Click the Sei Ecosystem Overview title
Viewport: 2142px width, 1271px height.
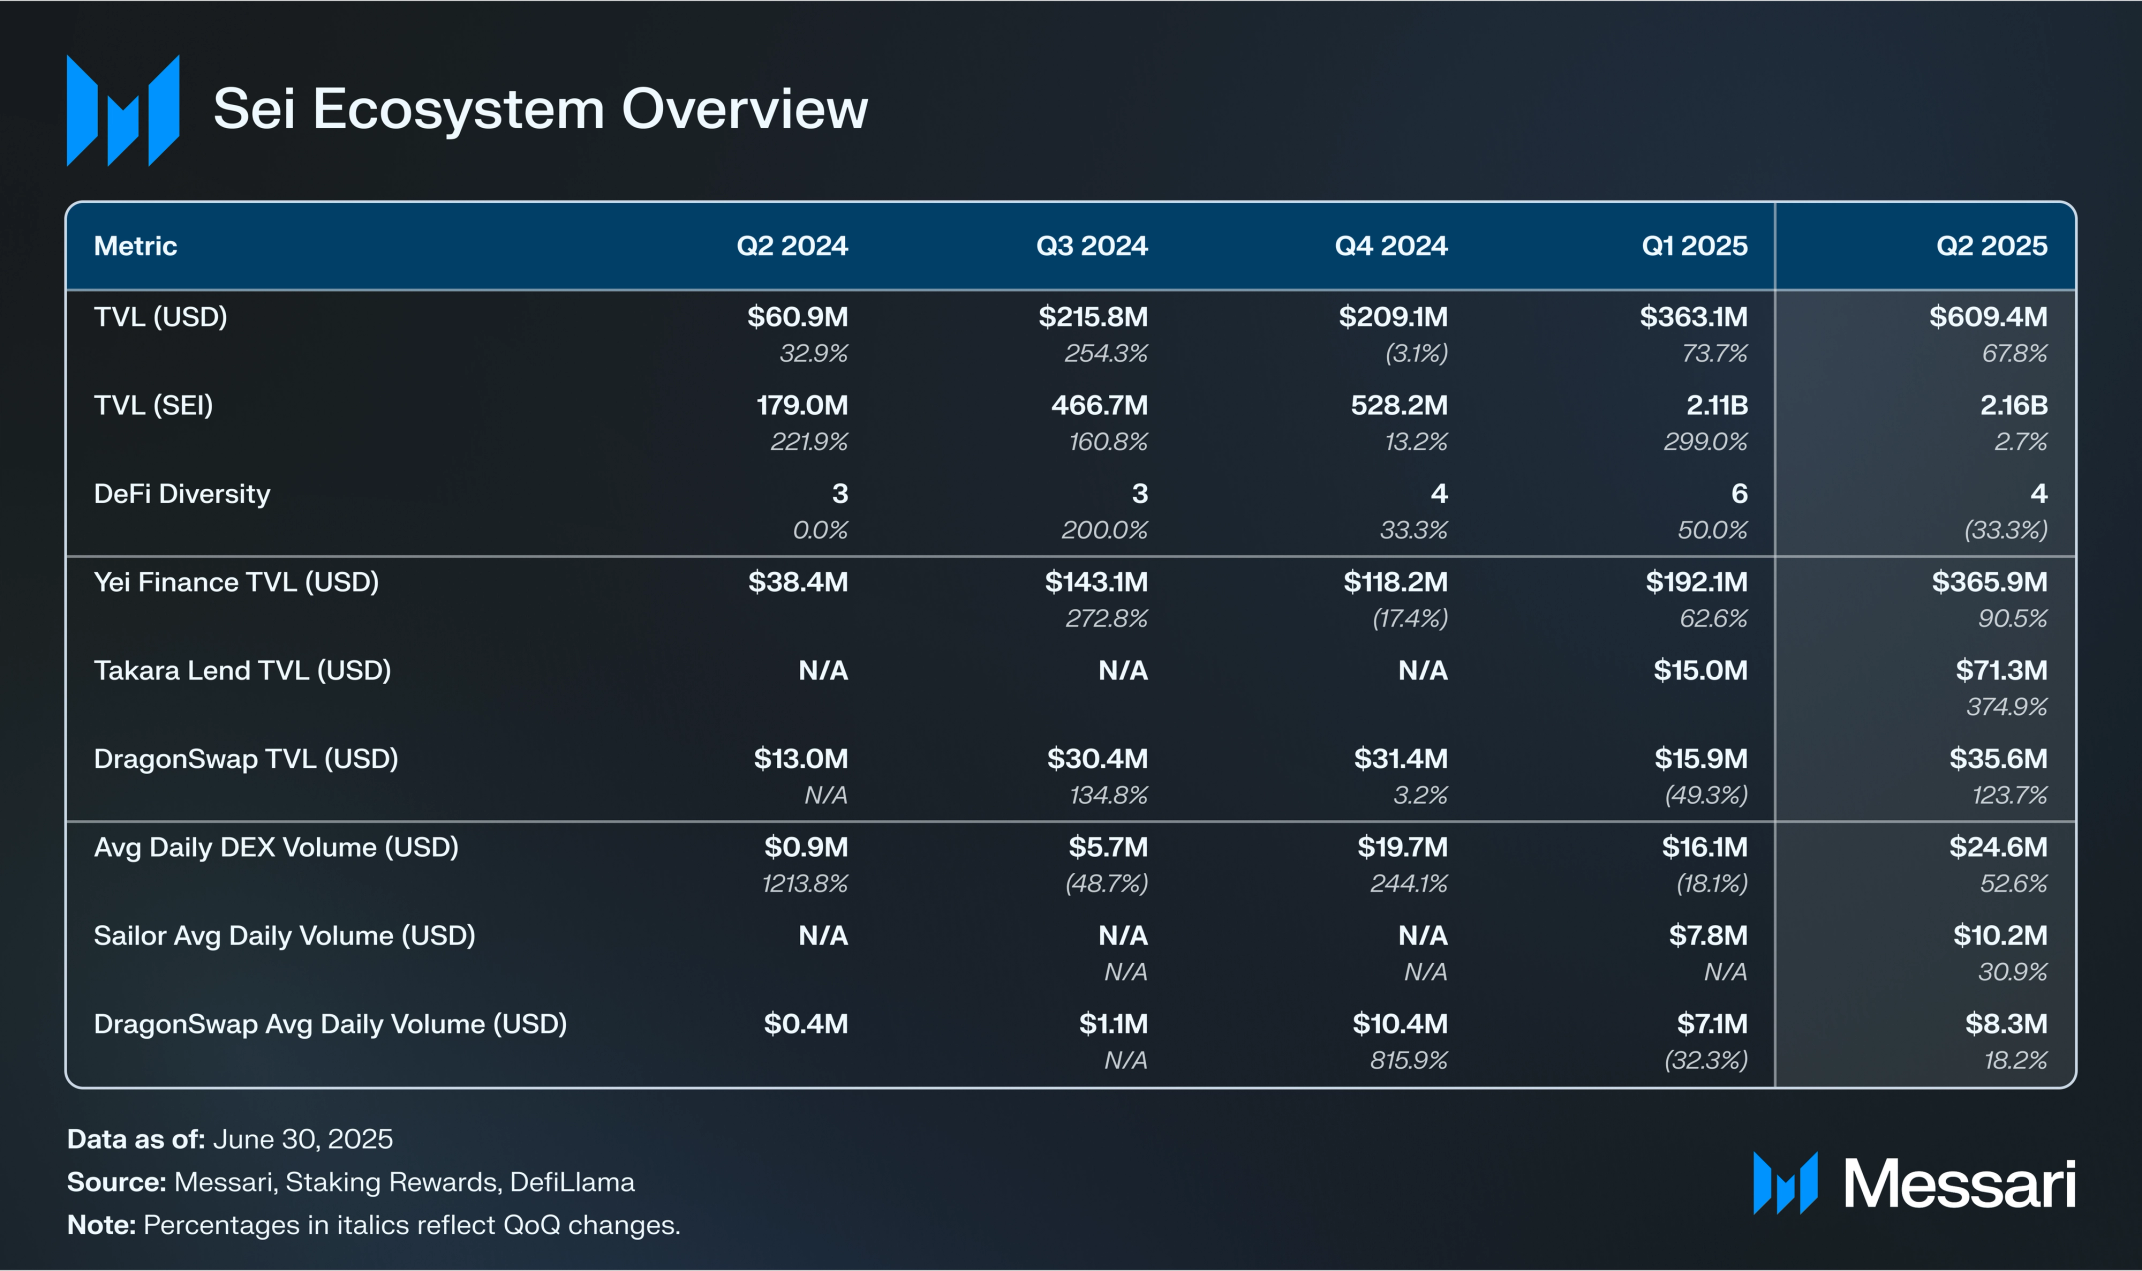point(540,108)
